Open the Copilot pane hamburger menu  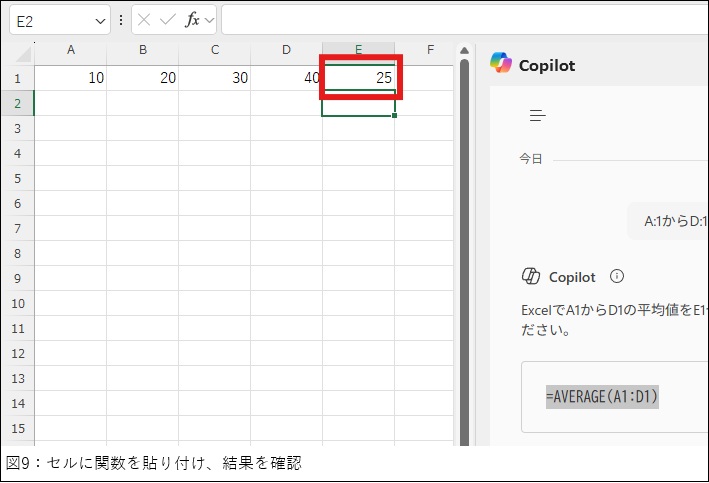pyautogui.click(x=538, y=115)
